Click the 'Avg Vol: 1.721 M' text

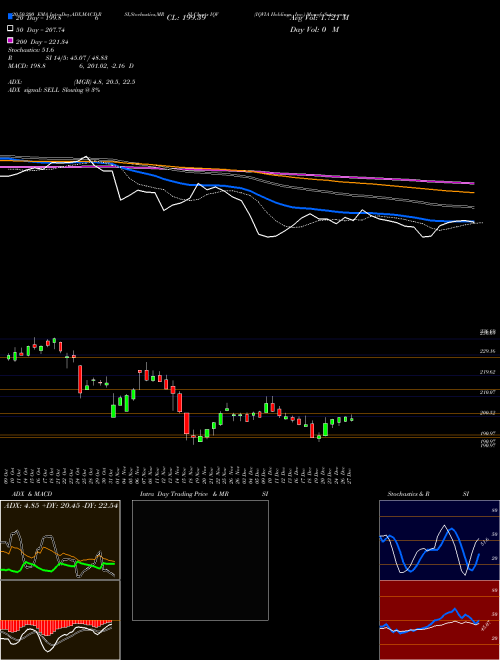319,18
